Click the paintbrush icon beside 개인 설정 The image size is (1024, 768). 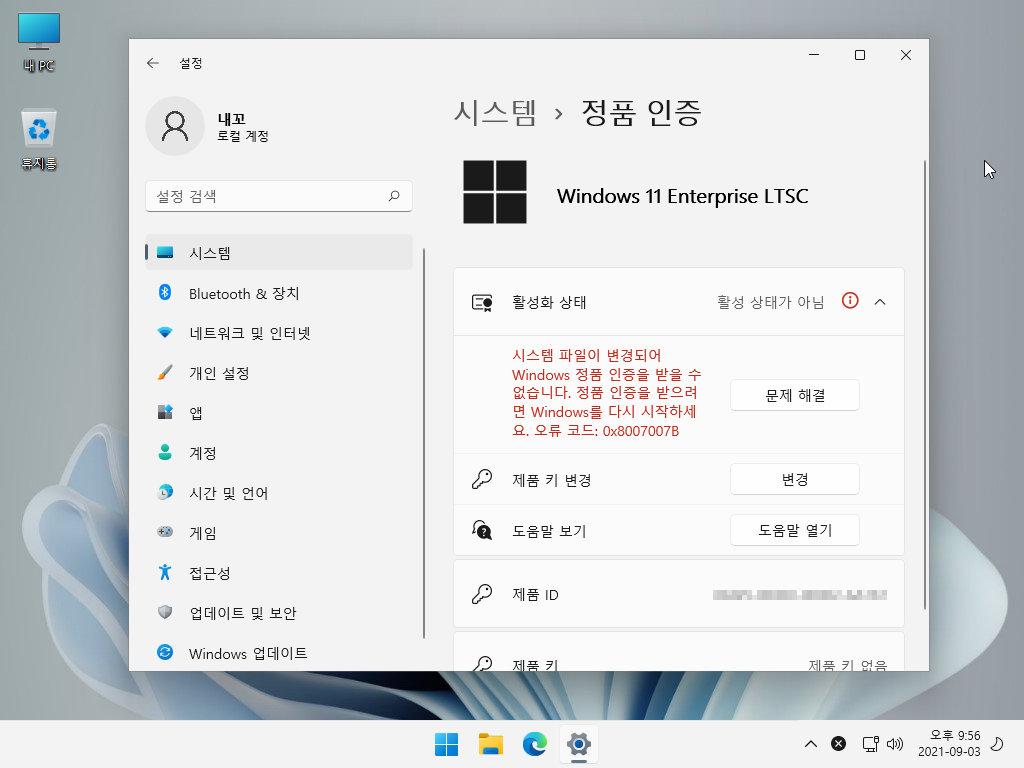[165, 373]
